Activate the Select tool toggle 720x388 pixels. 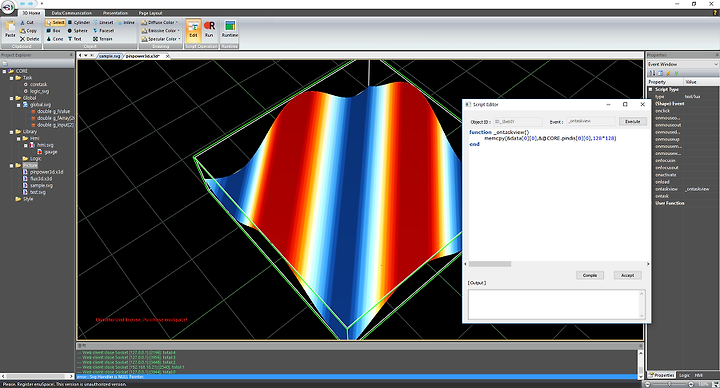point(55,22)
